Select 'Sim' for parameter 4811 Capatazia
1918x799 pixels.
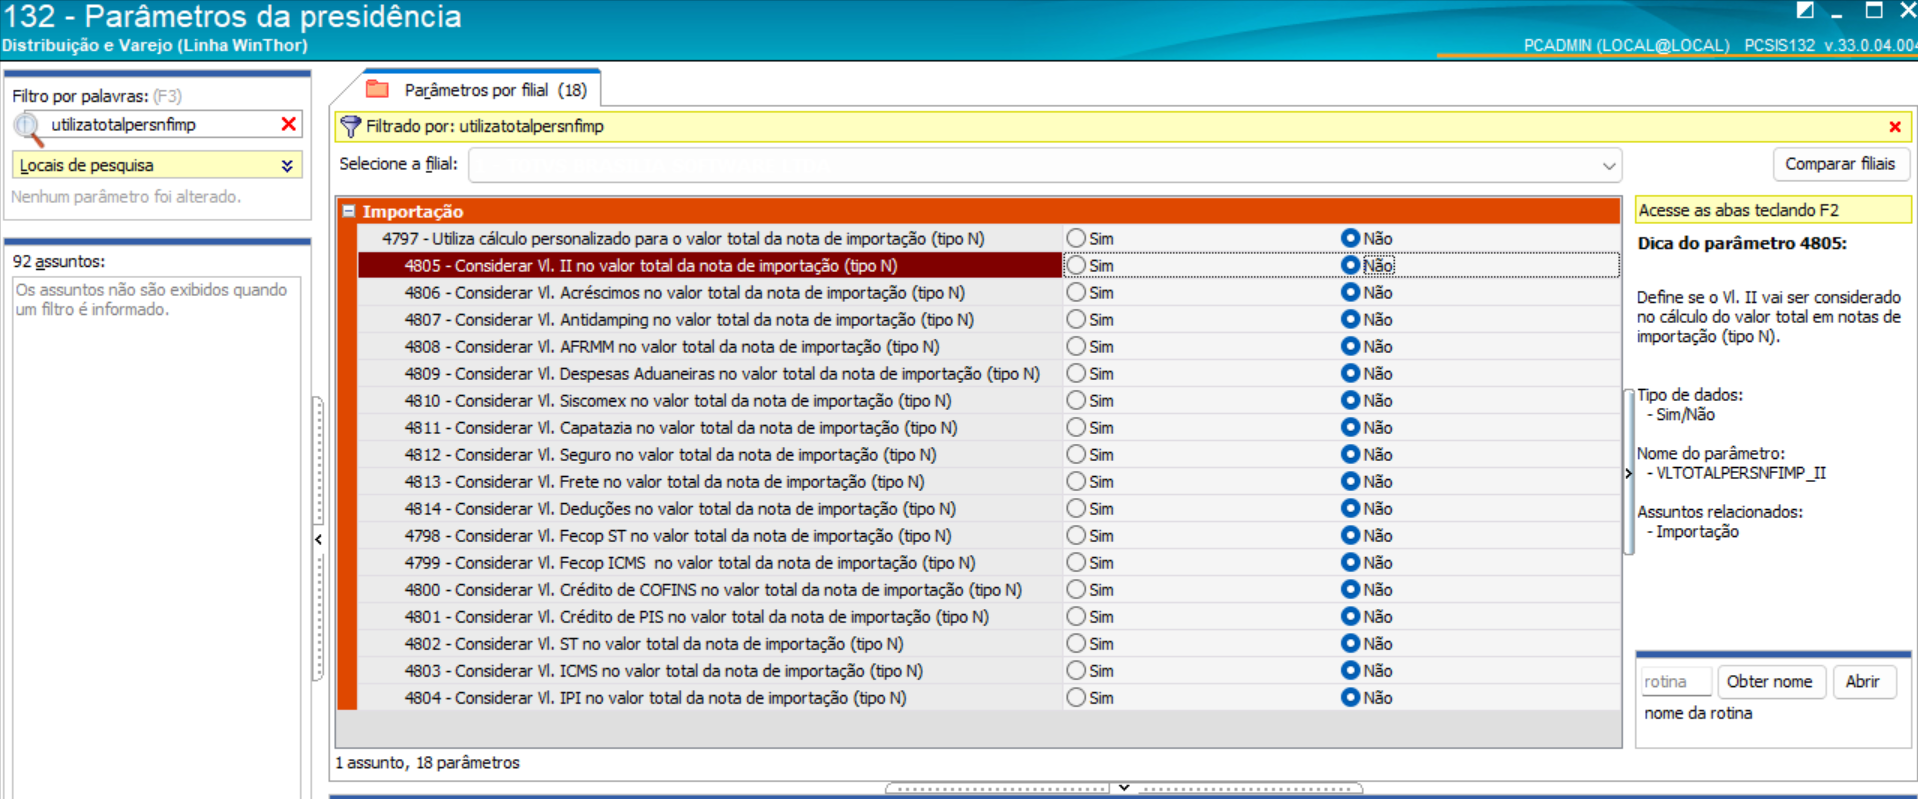coord(1076,427)
